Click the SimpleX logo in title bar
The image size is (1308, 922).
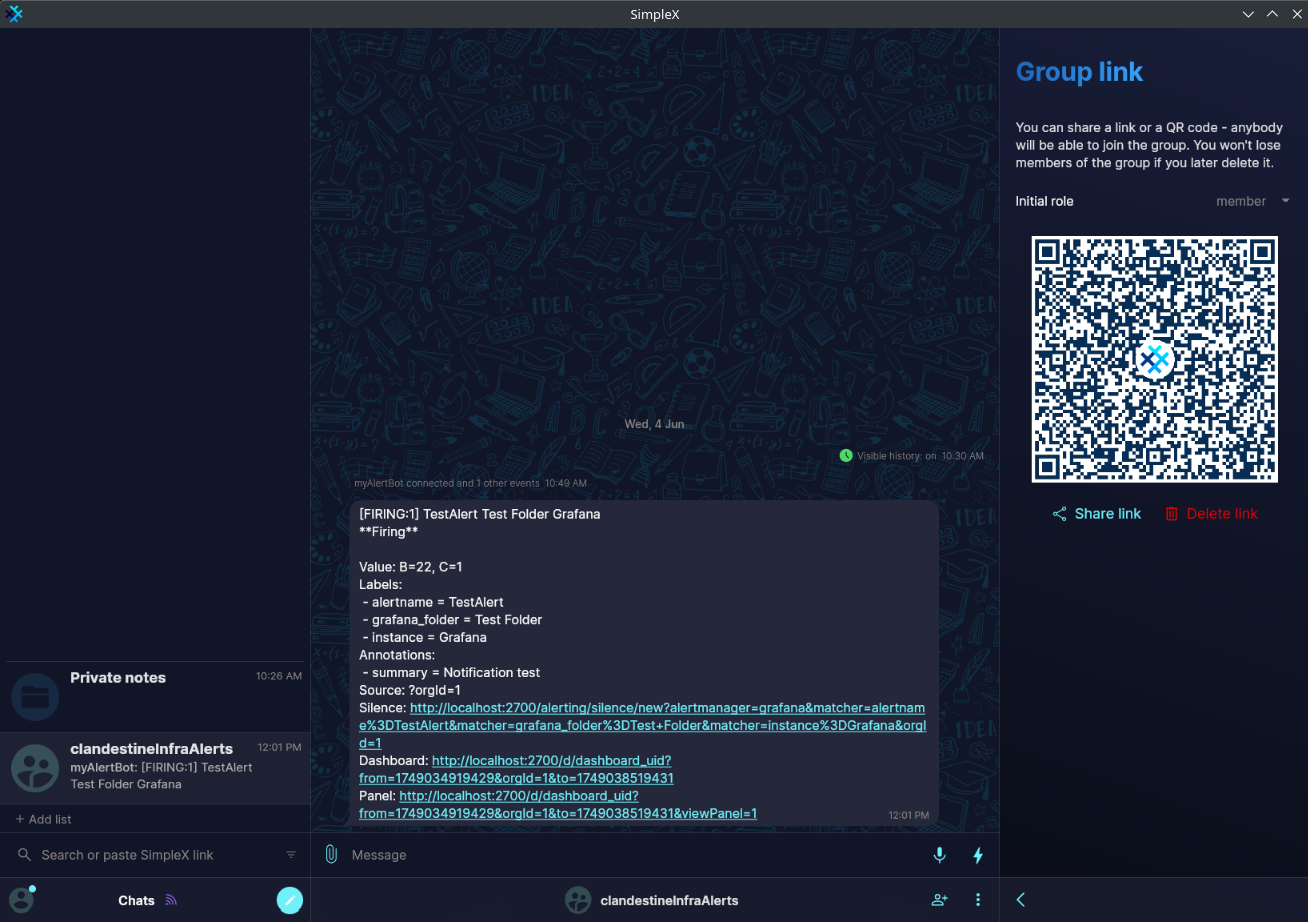point(14,14)
